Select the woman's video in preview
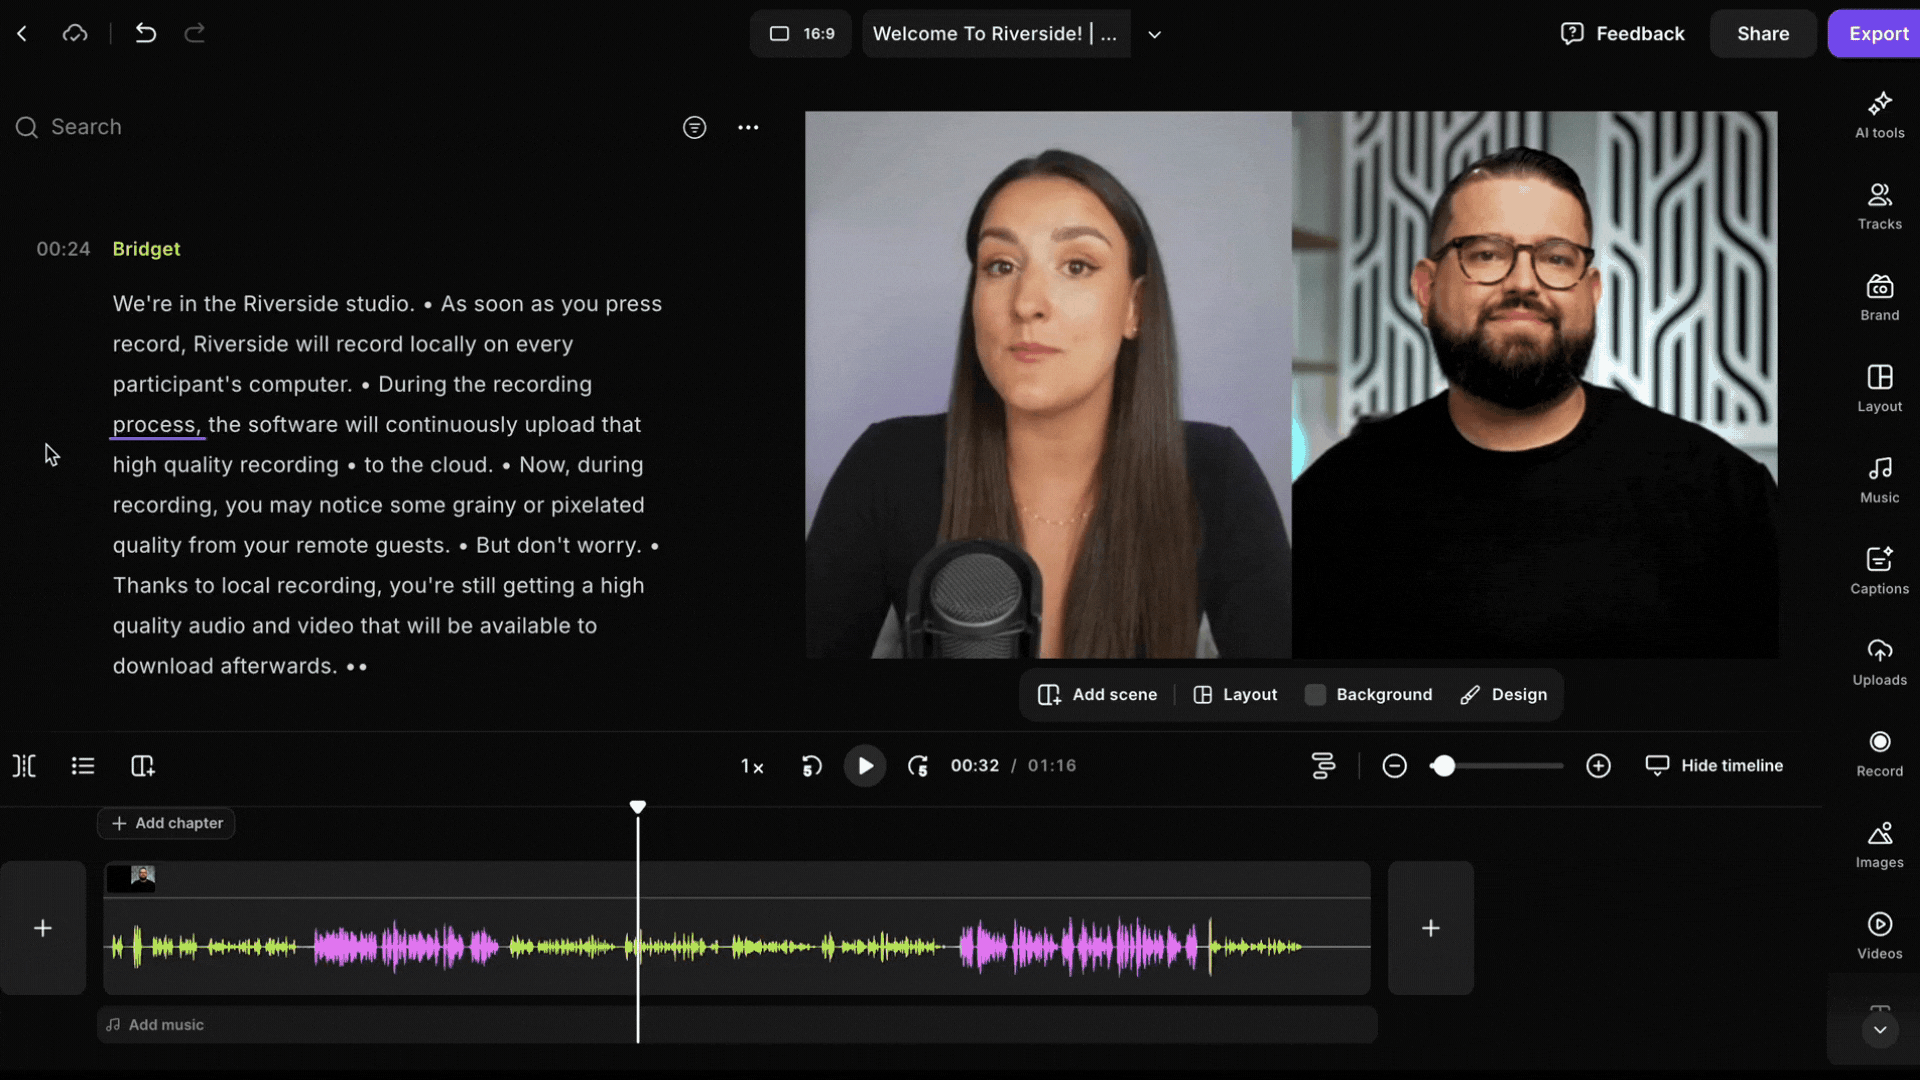The image size is (1920, 1080). (1048, 385)
